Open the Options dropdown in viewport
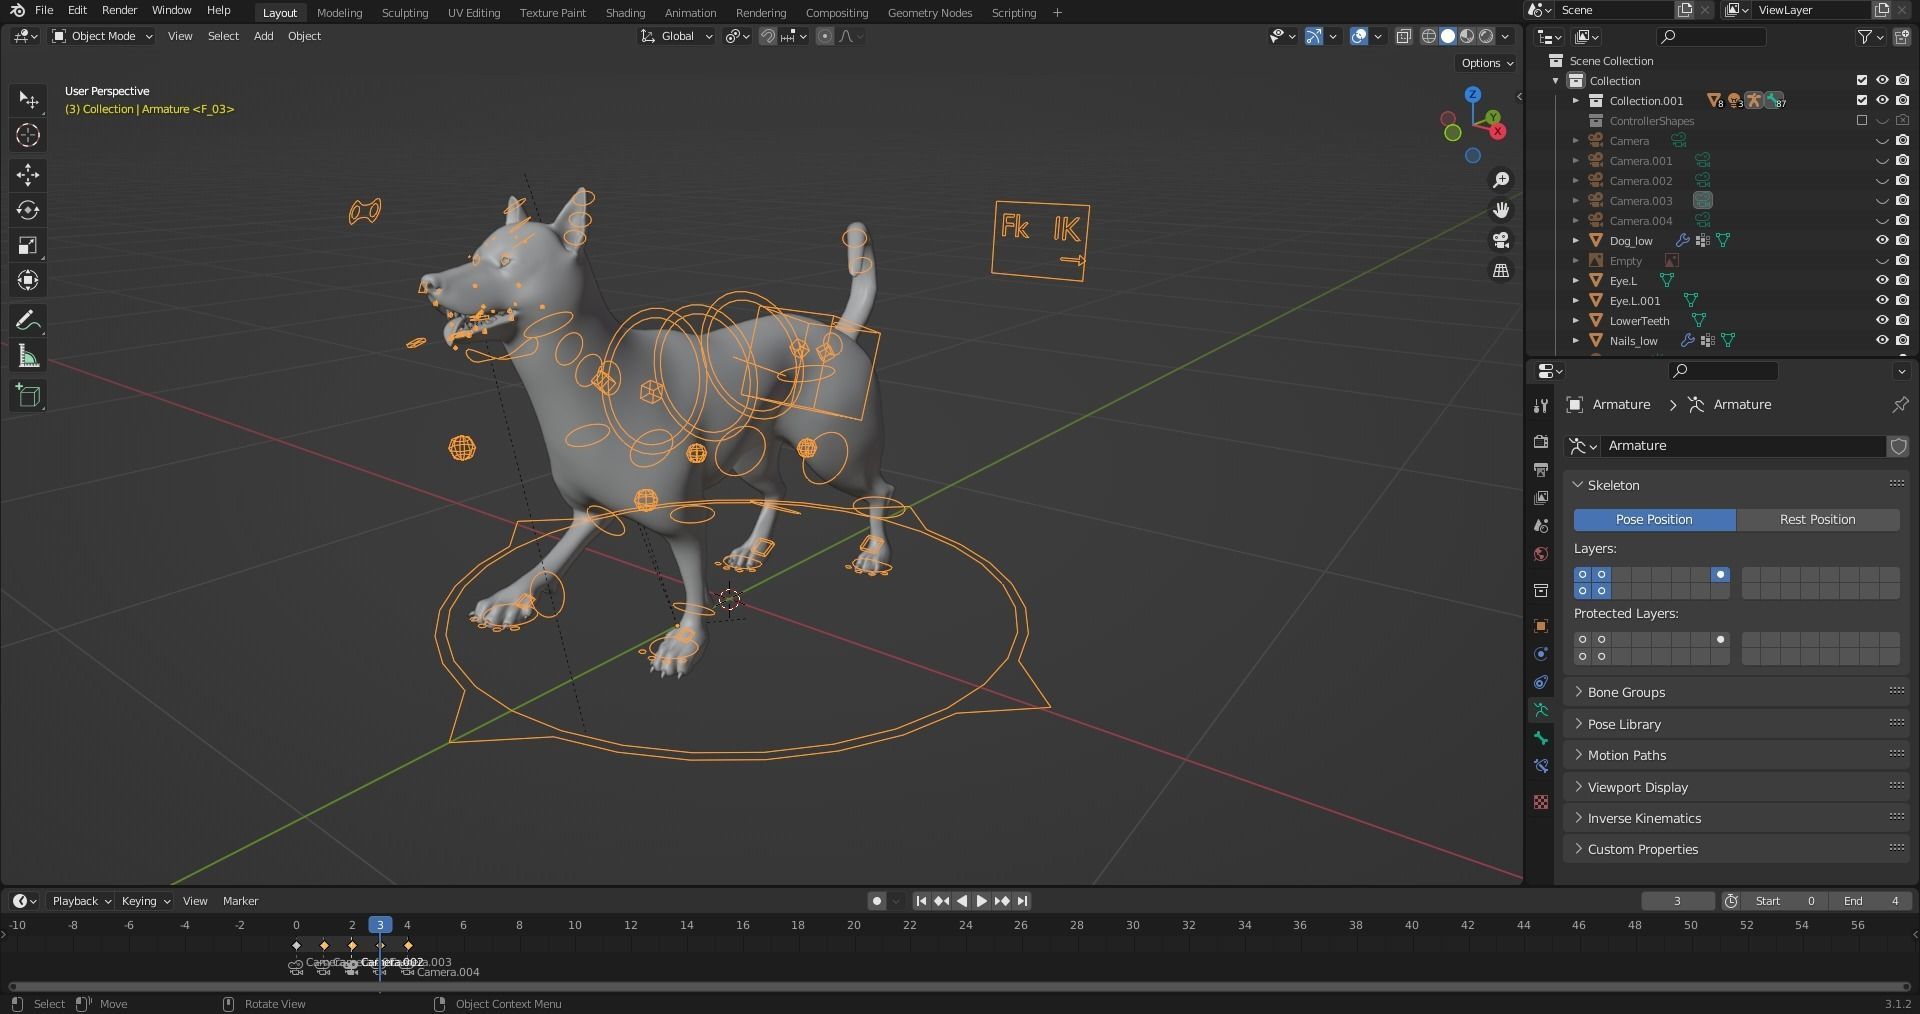 click(1487, 63)
